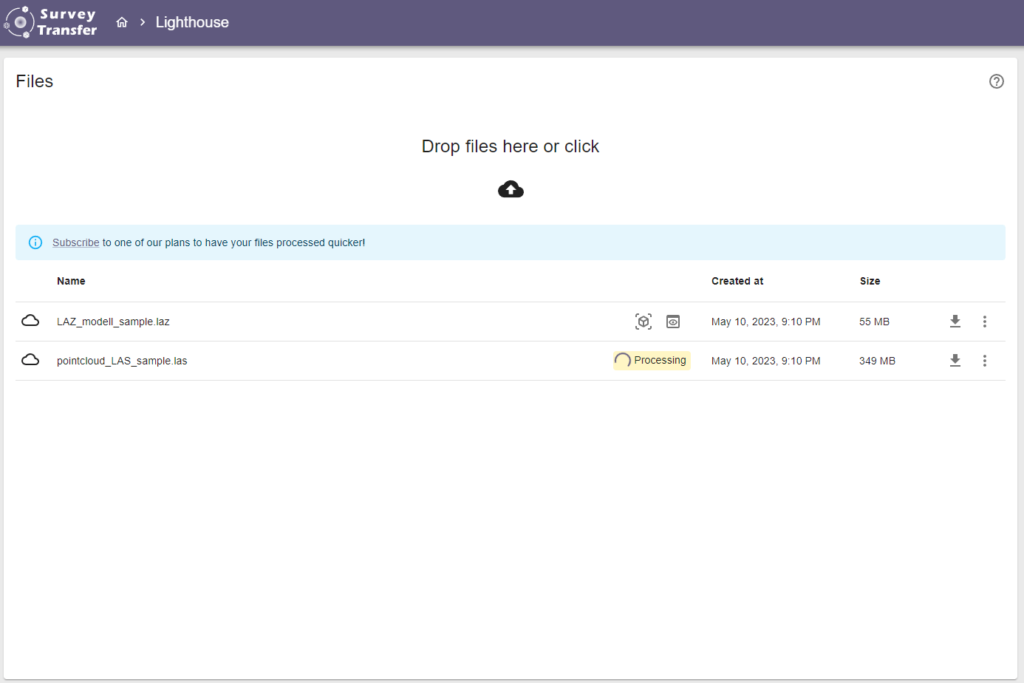
Task: Sort by the Size column header
Action: point(870,281)
